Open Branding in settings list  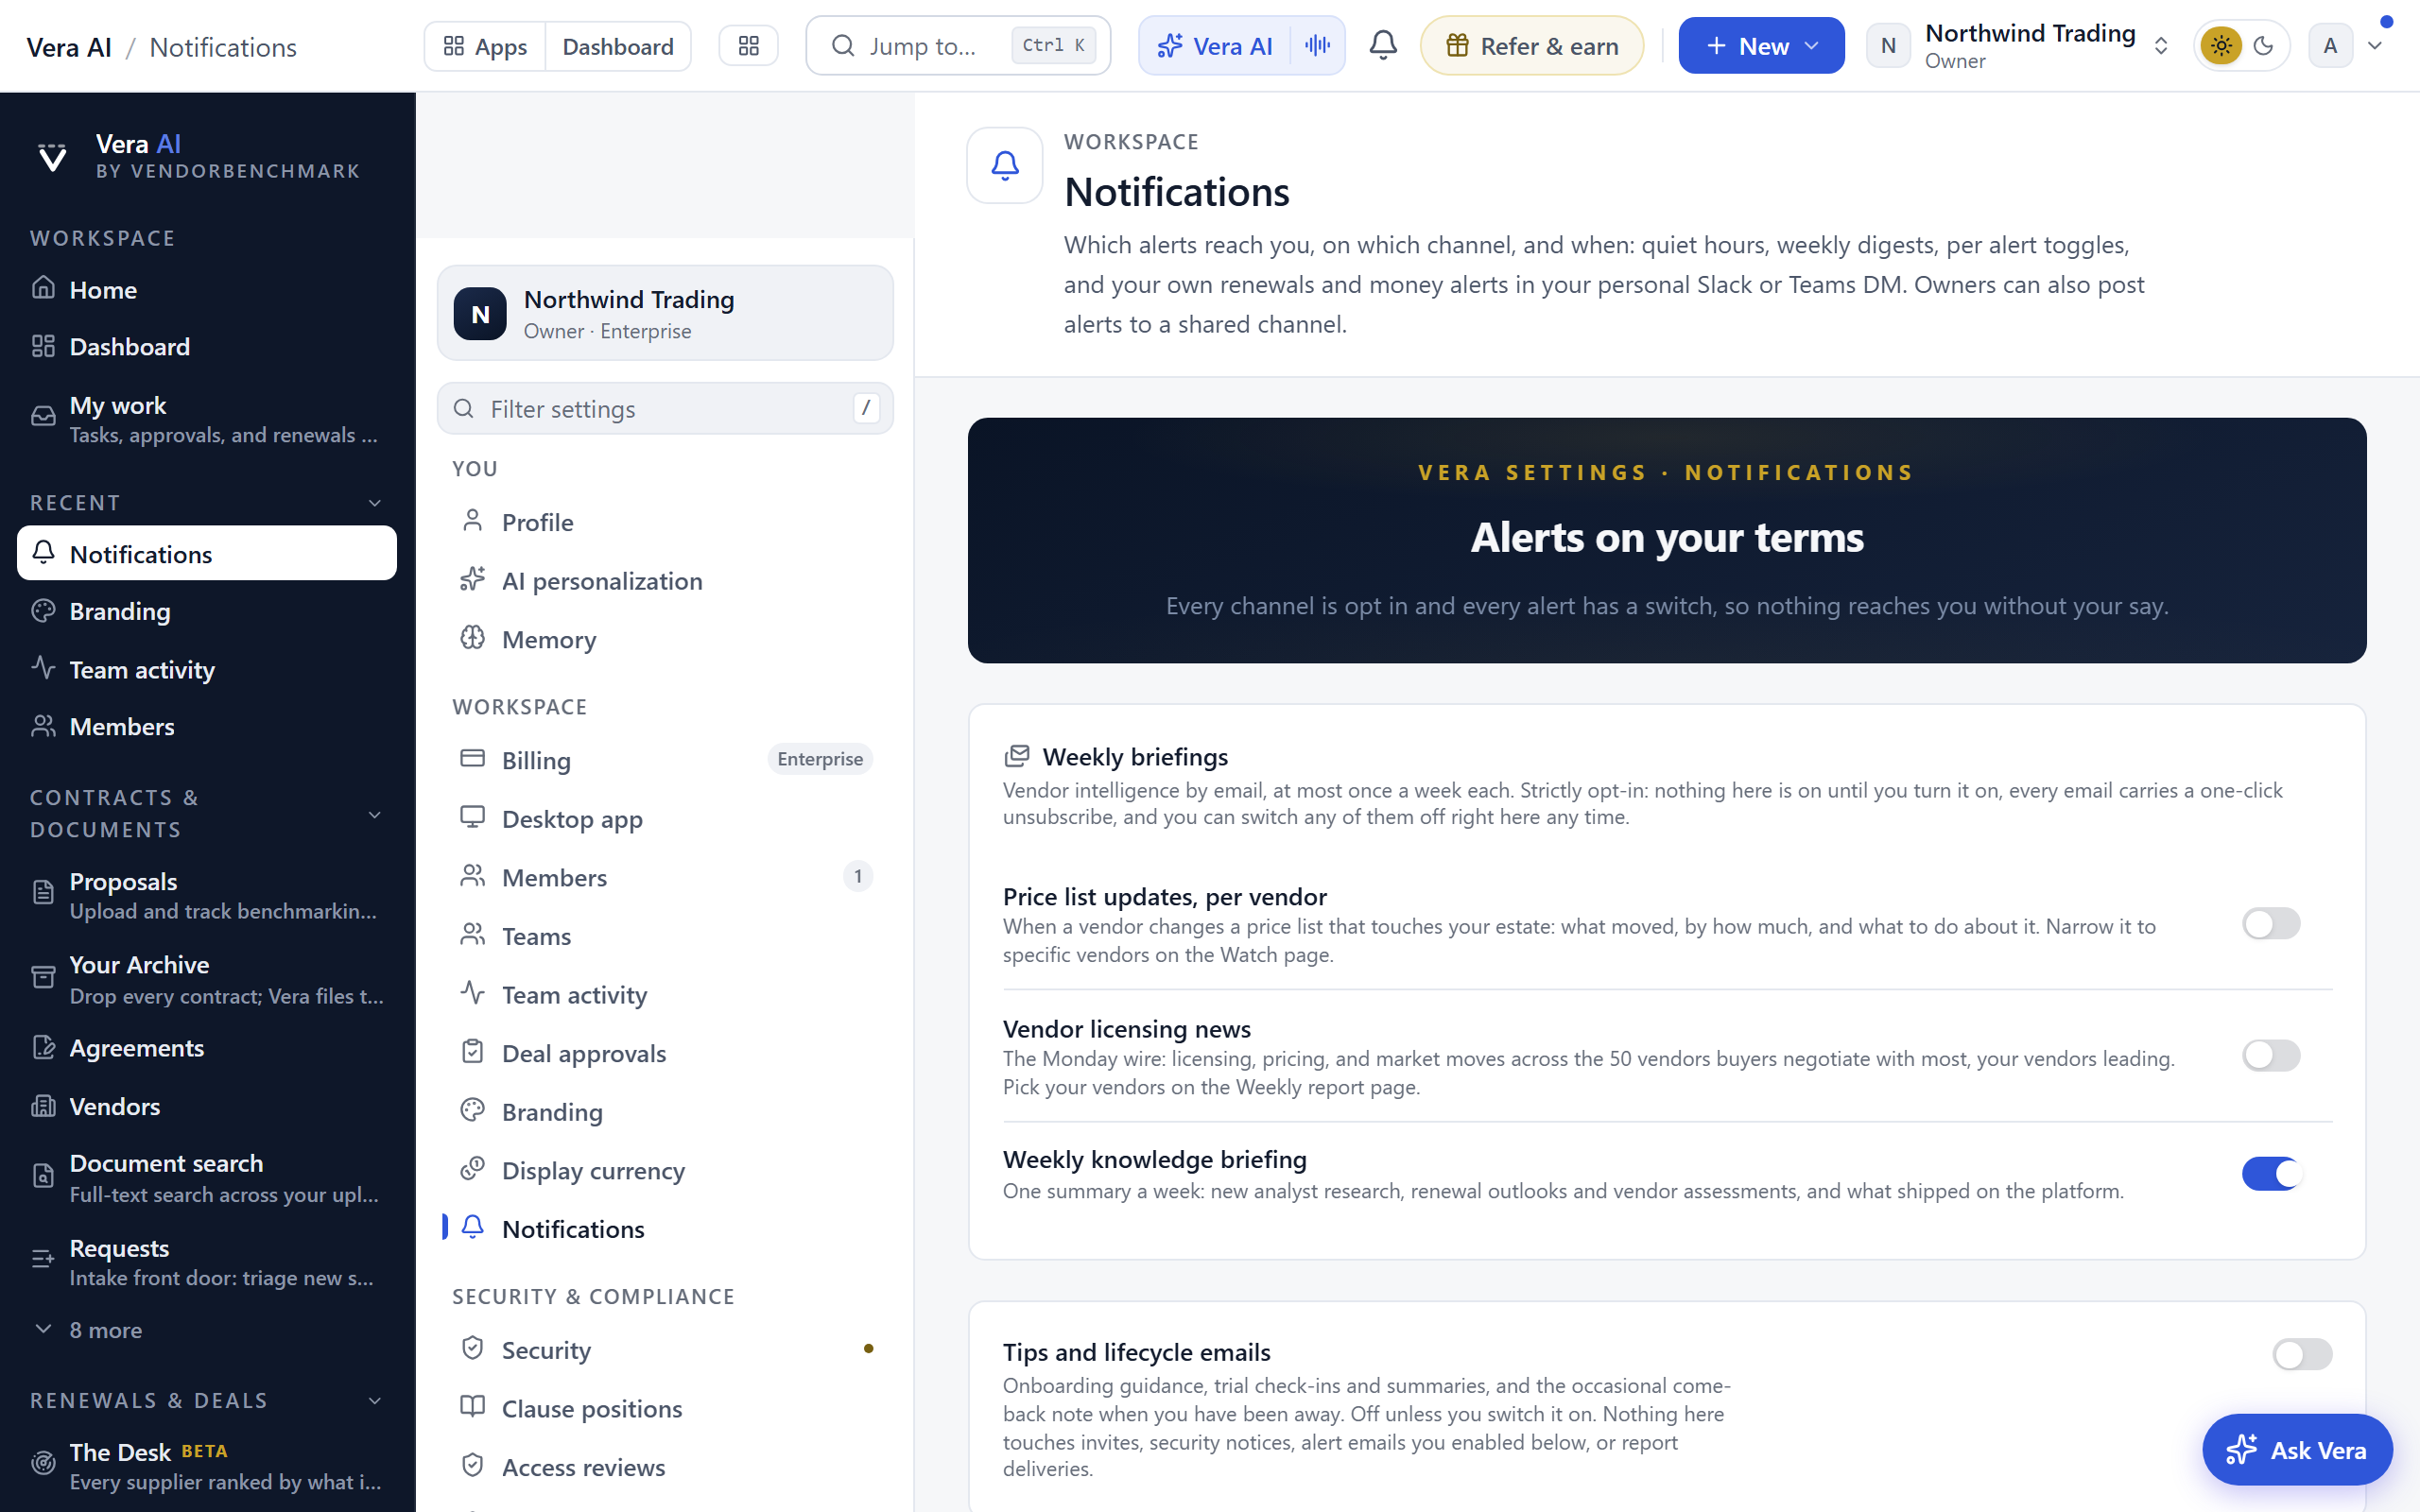point(665,1112)
